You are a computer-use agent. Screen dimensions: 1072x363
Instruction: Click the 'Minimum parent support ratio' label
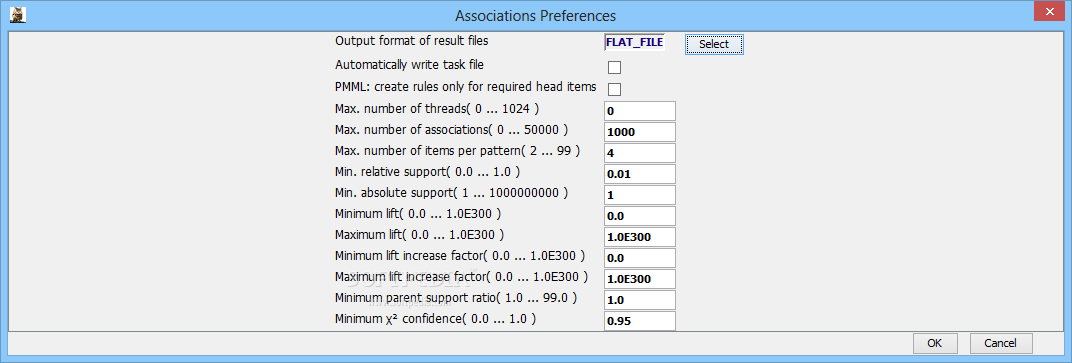click(x=456, y=297)
